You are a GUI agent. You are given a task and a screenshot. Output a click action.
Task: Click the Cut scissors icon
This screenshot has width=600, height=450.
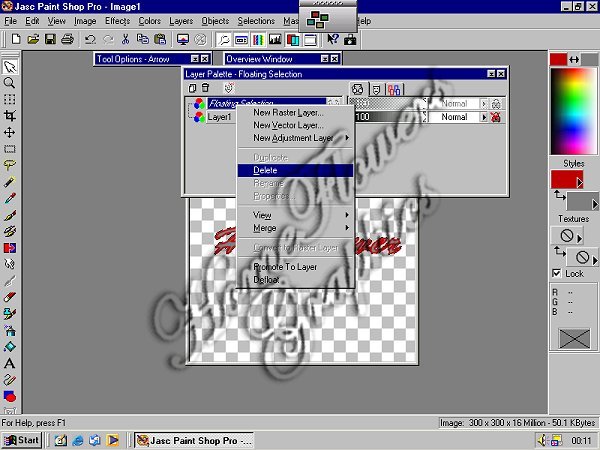coord(125,39)
